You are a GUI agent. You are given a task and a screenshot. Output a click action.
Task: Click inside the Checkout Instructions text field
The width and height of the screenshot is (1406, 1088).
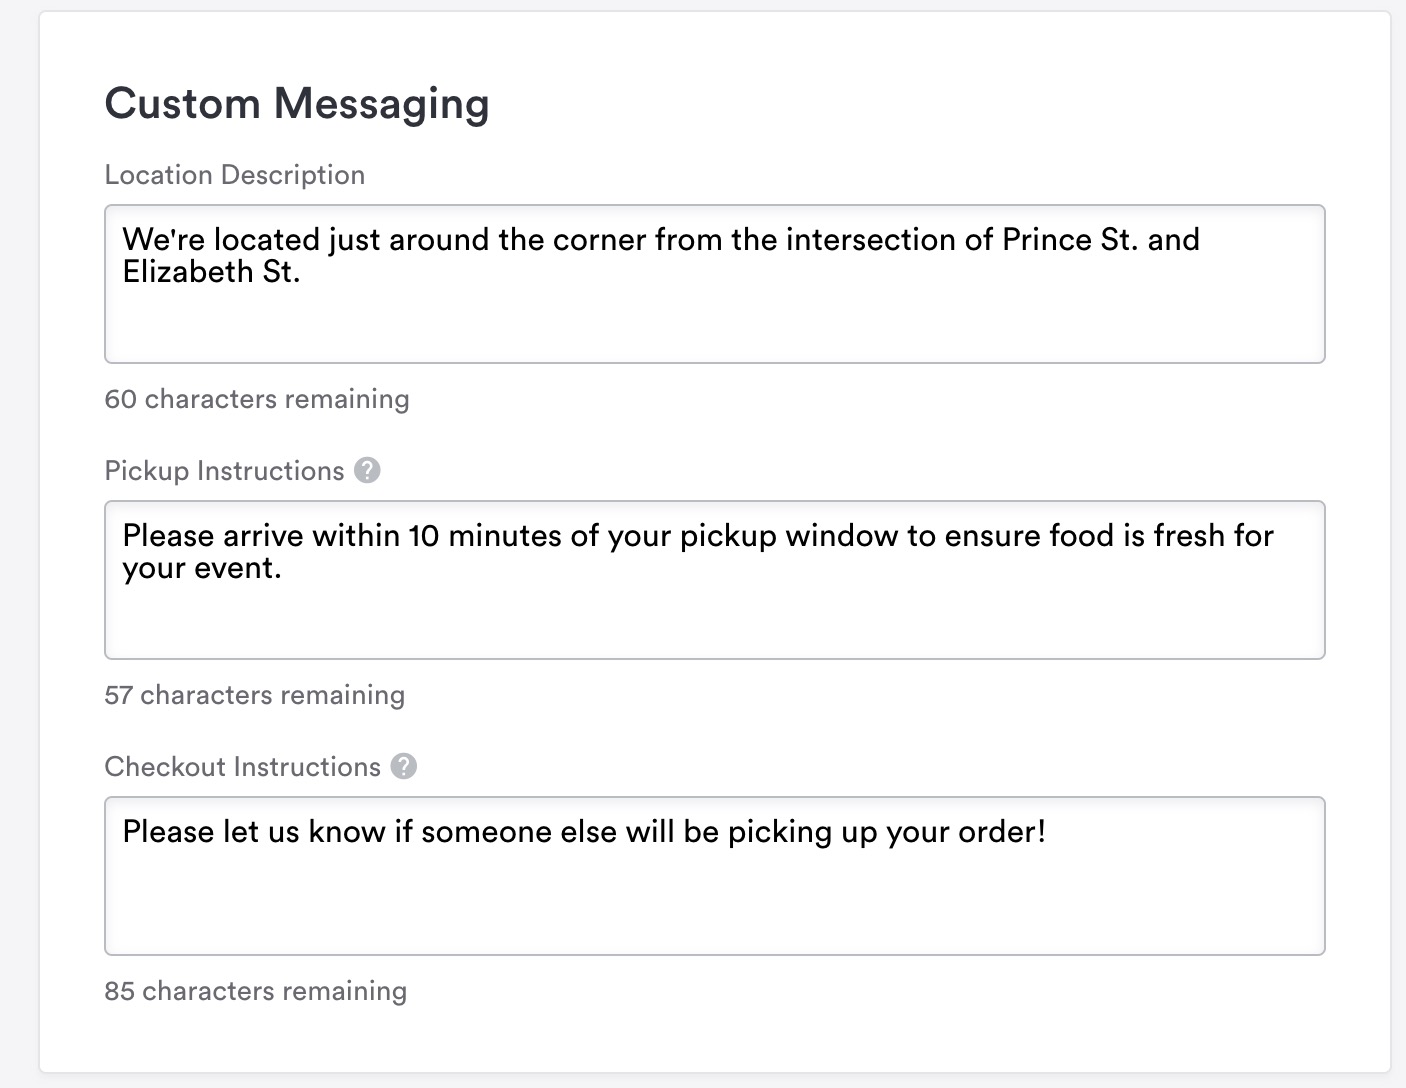tap(715, 876)
